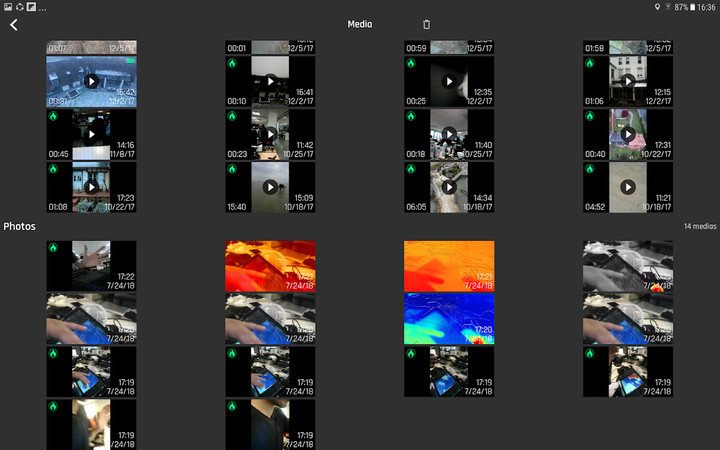Screen dimensions: 720x450
Task: Play the 01:06 video recorded at 12:15
Action: tap(628, 82)
